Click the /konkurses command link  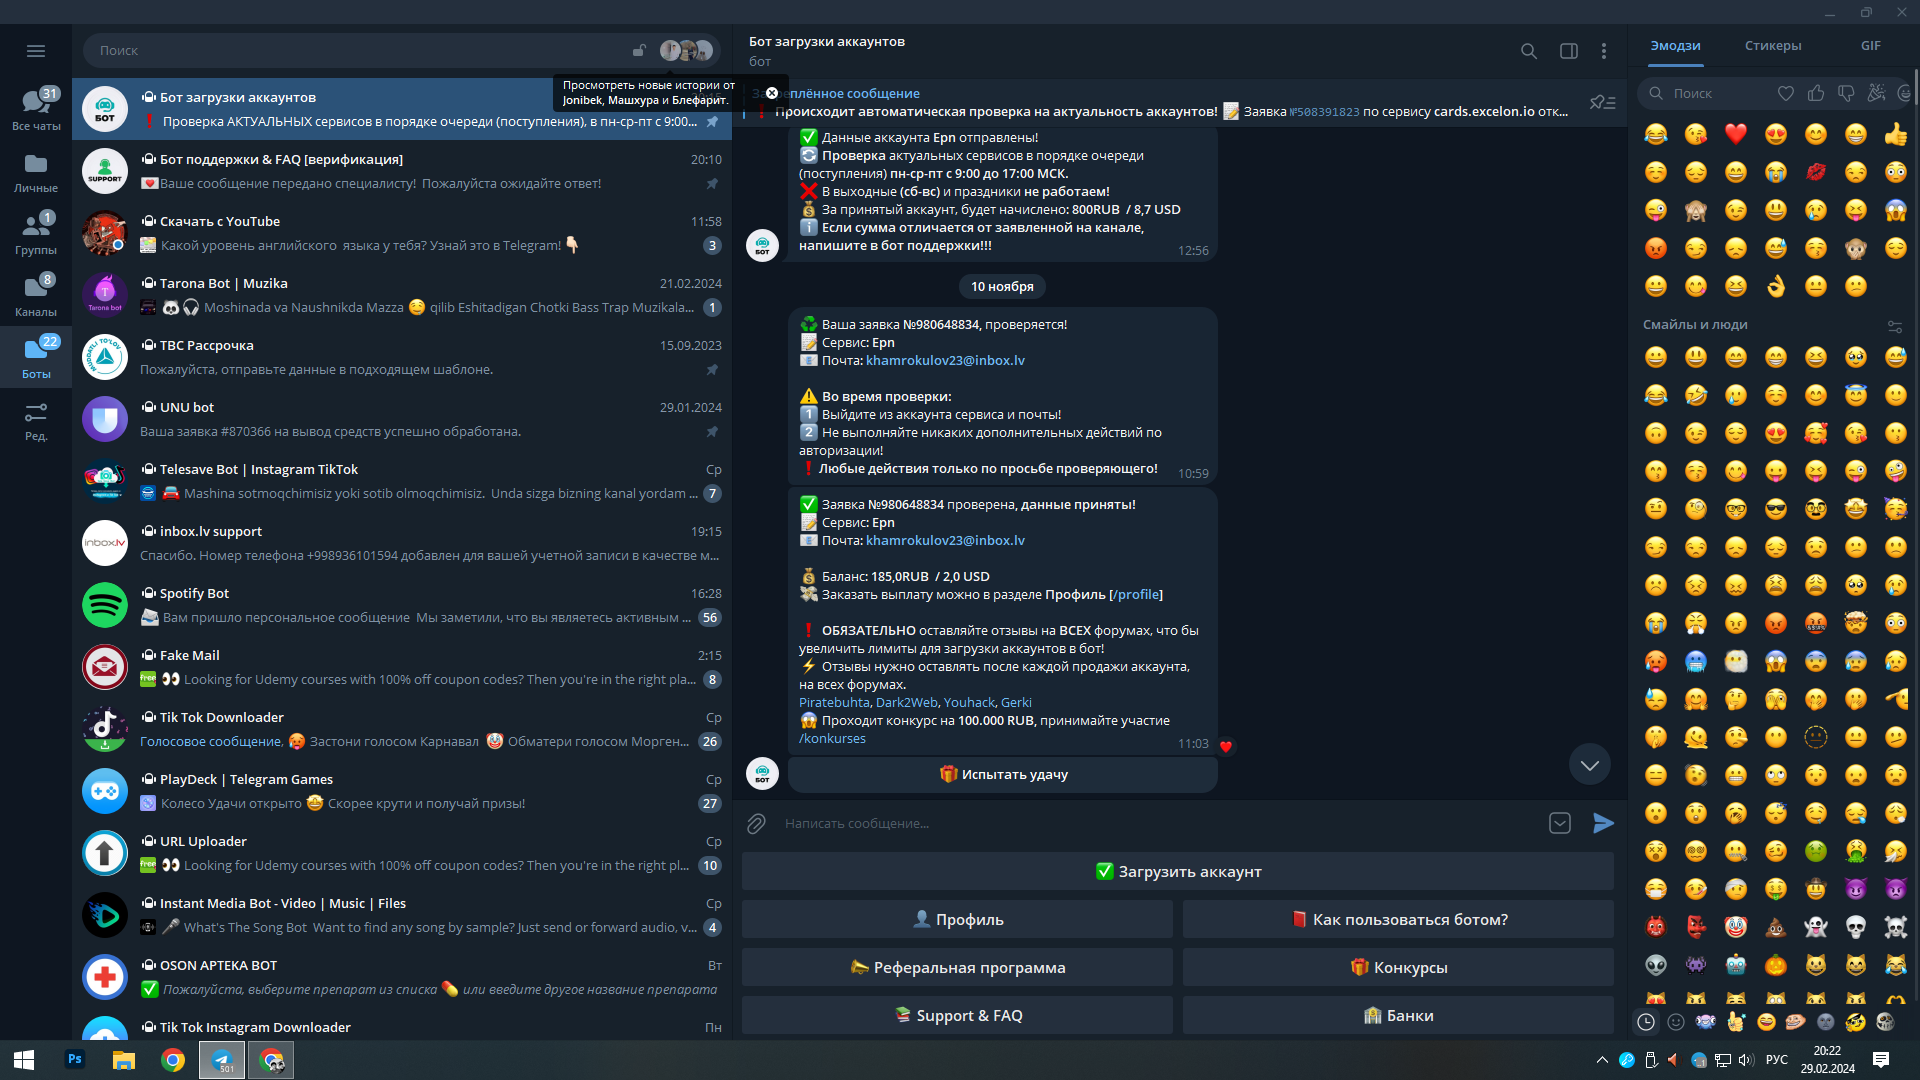coord(832,739)
